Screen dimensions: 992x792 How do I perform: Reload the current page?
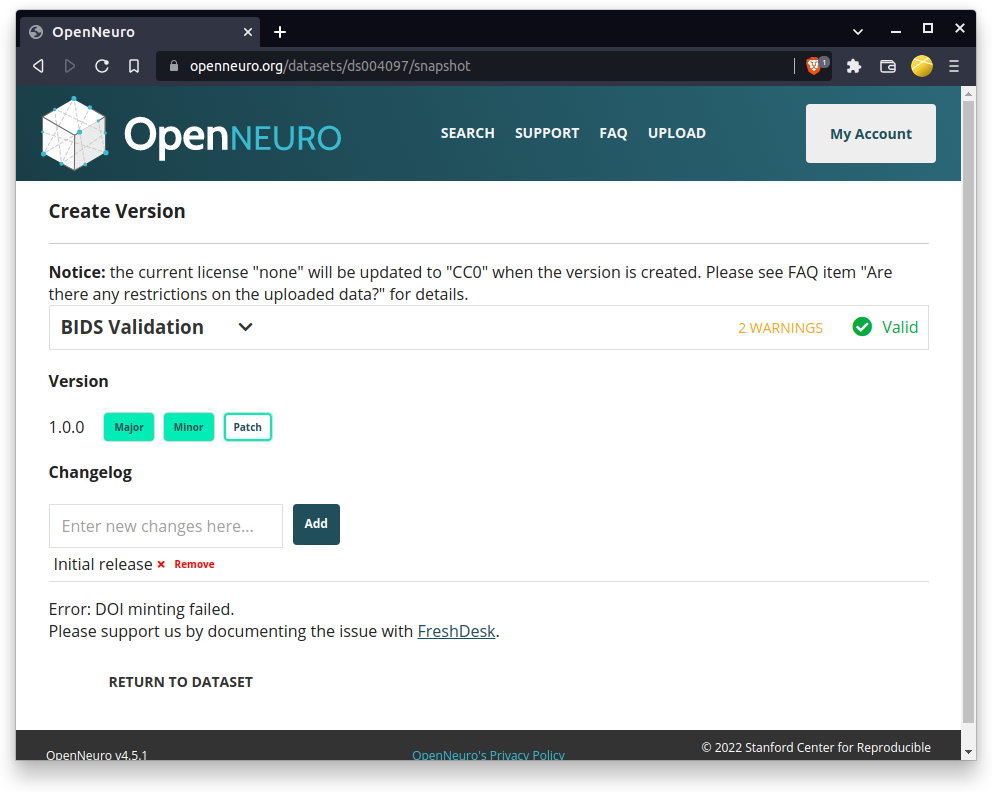click(x=103, y=65)
